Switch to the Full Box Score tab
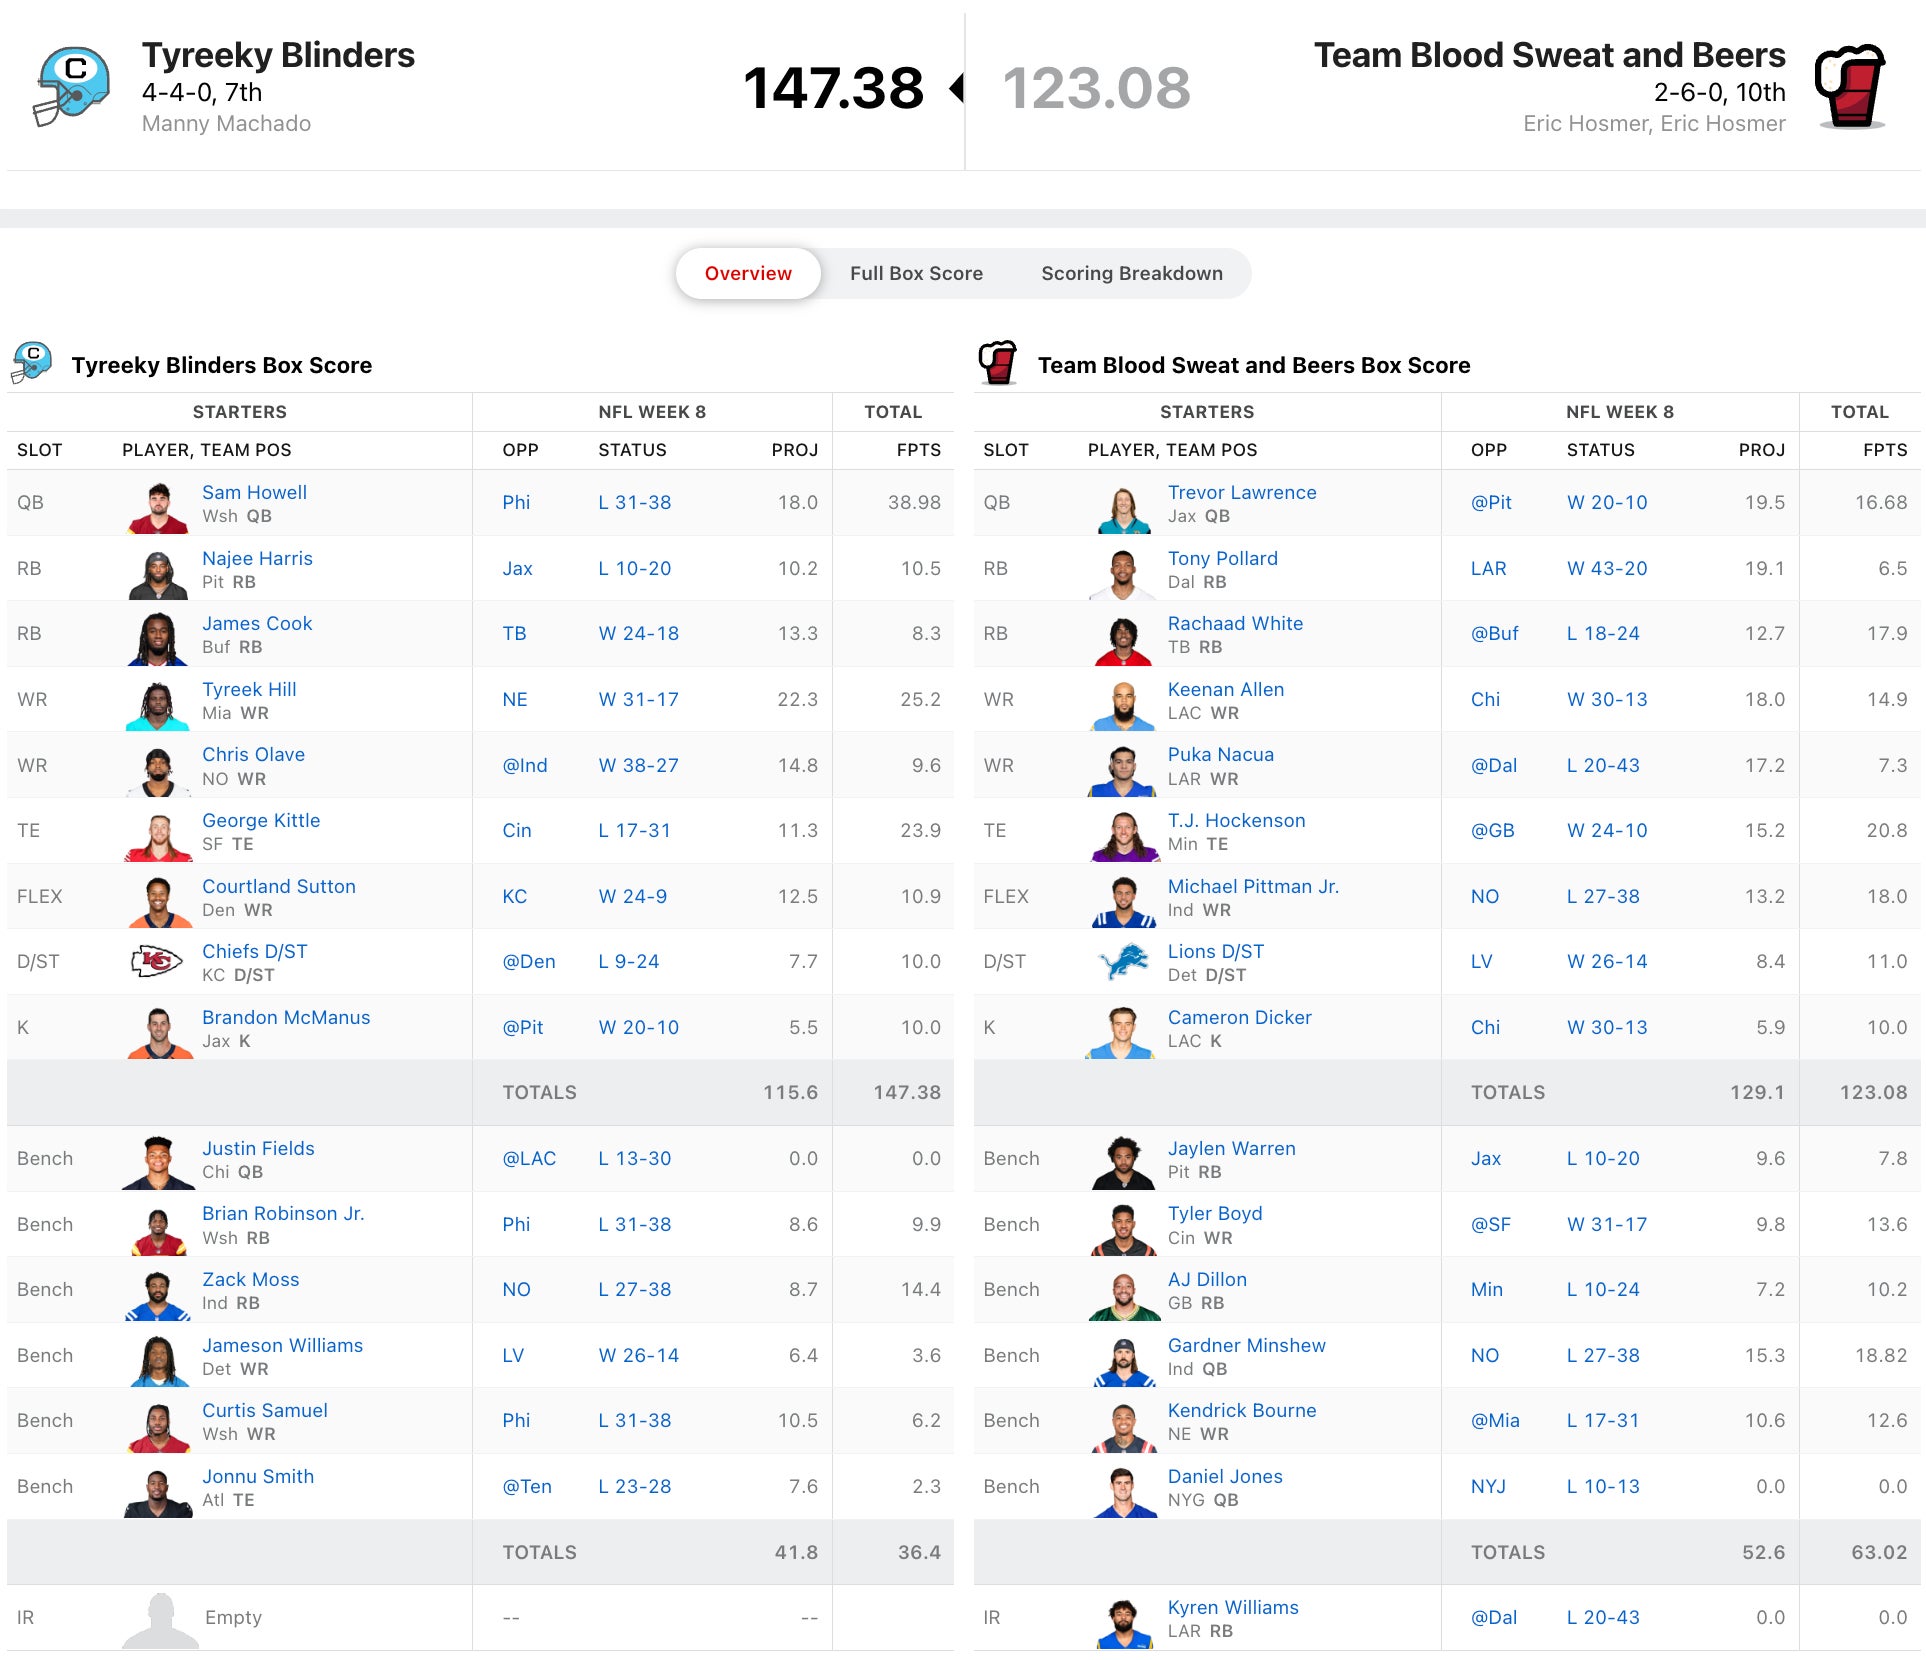The height and width of the screenshot is (1660, 1926). pyautogui.click(x=916, y=274)
